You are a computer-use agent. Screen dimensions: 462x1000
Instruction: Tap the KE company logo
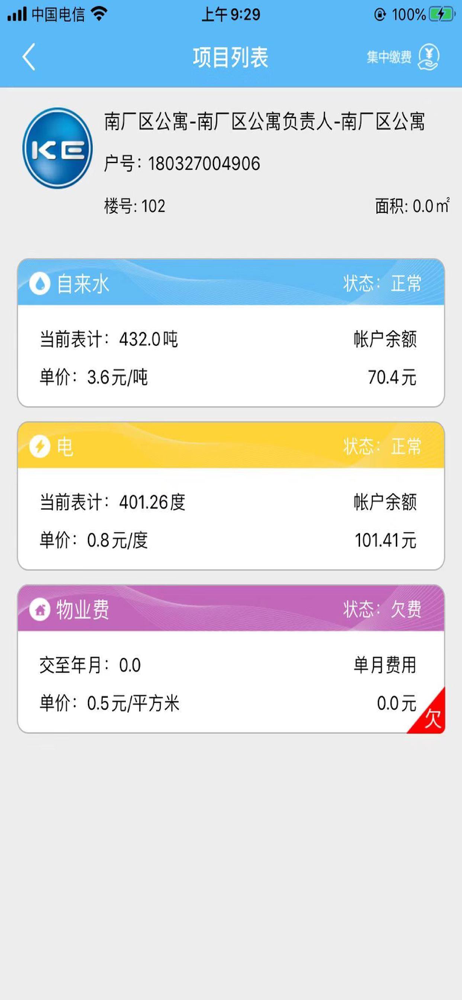point(57,148)
